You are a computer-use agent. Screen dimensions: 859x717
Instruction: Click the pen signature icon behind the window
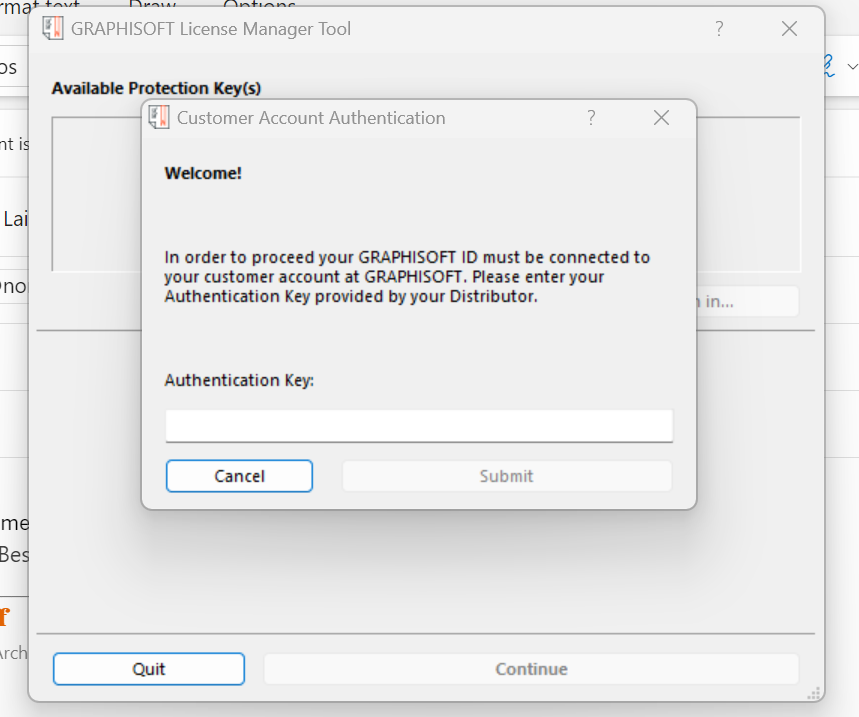click(x=828, y=66)
